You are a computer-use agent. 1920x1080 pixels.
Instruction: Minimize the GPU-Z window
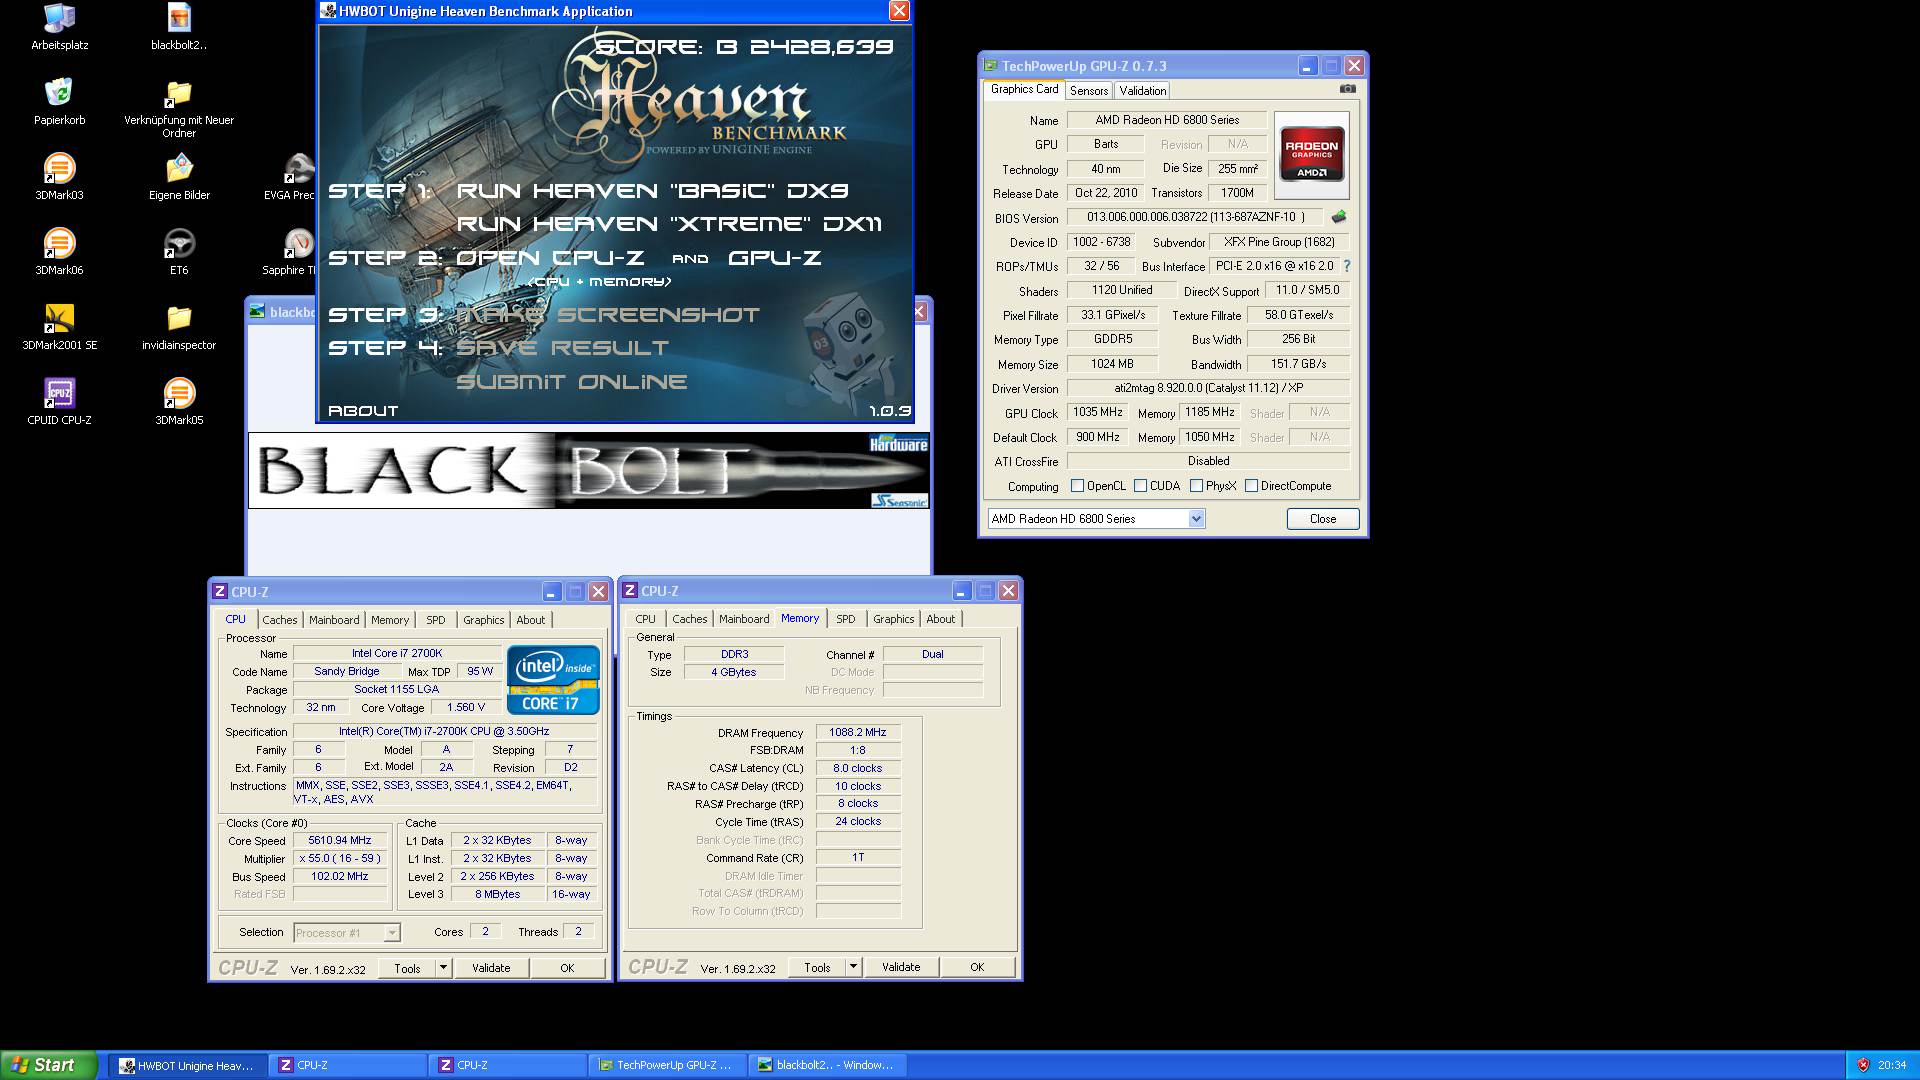1307,66
